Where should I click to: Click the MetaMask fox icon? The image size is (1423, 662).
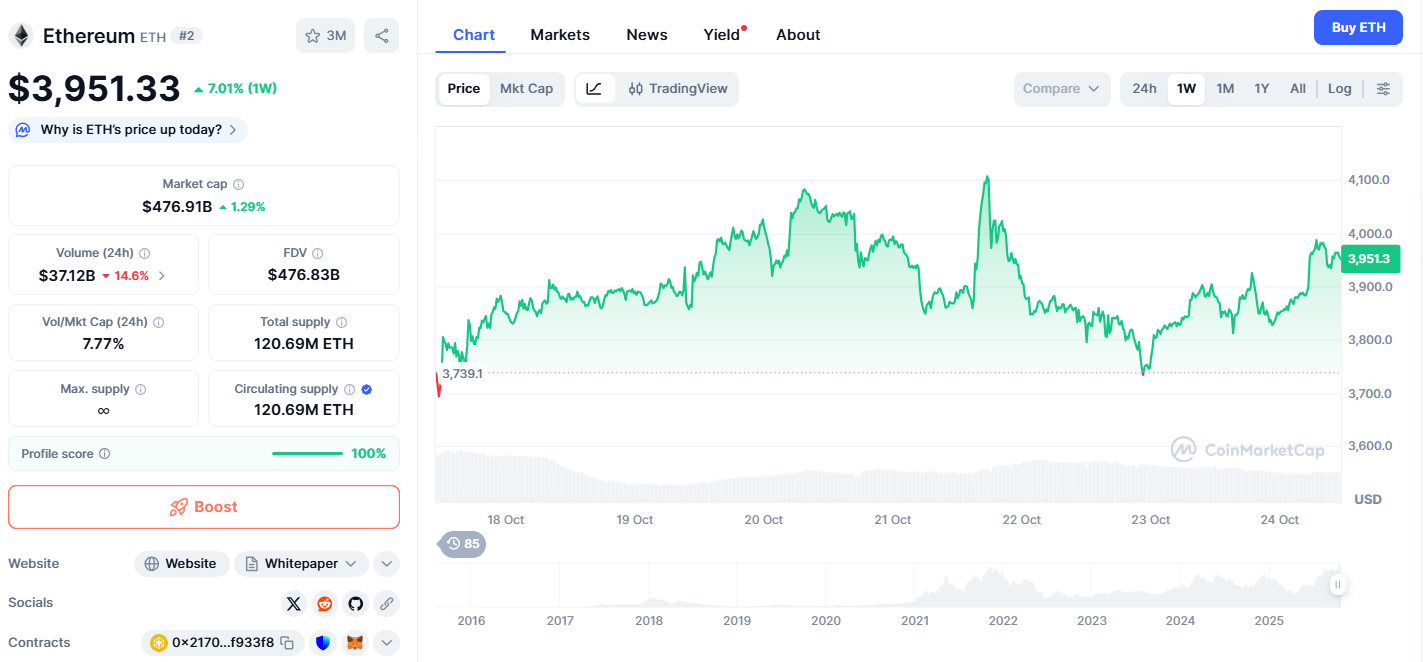(354, 643)
